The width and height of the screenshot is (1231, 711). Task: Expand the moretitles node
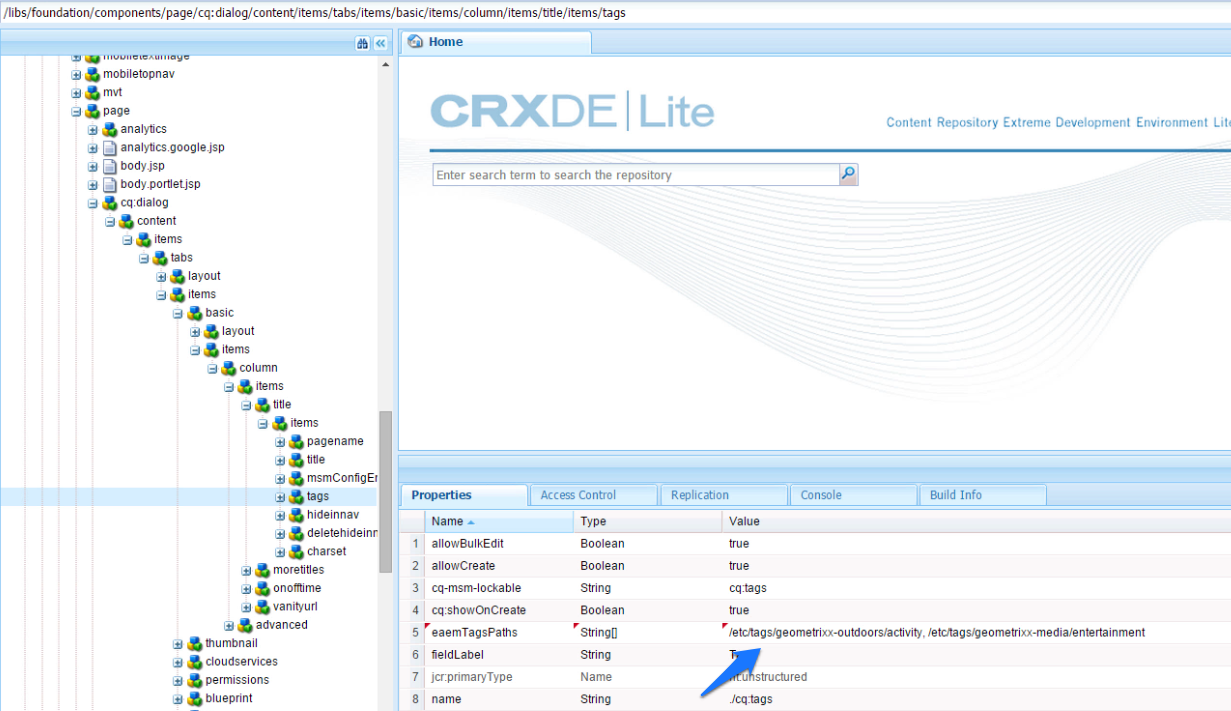click(247, 570)
